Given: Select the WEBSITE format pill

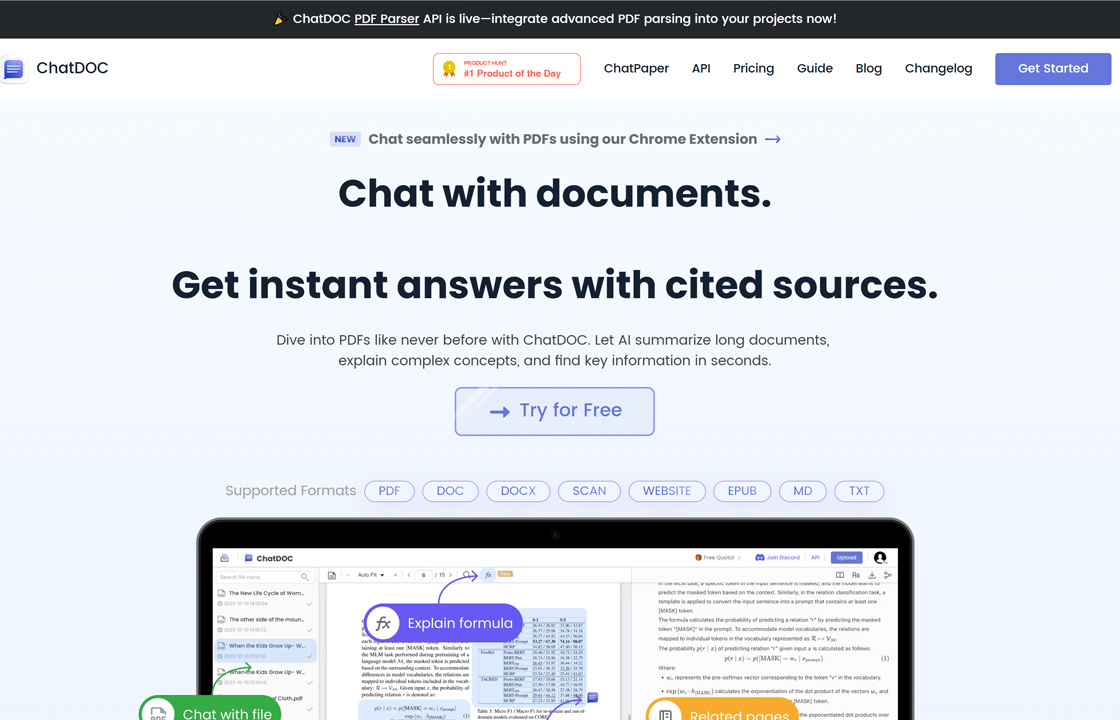Looking at the screenshot, I should tap(667, 491).
